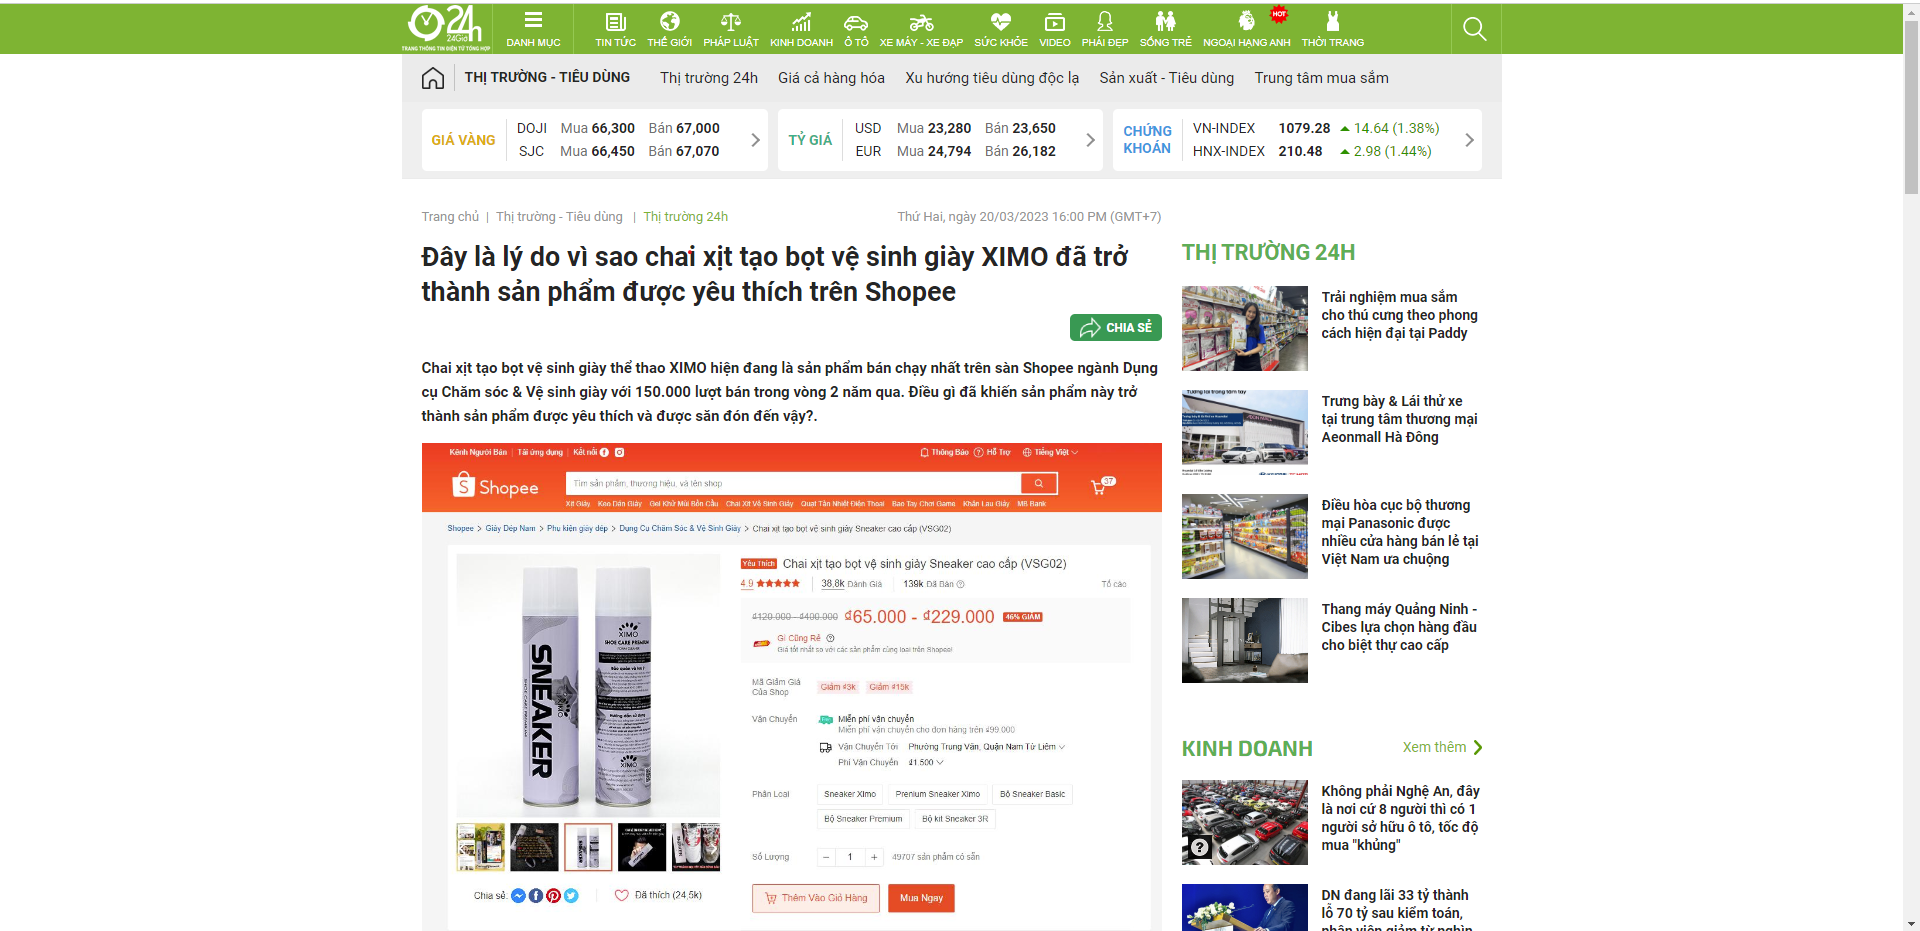Go to the VIDEO section
The image size is (1920, 931).
1054,29
